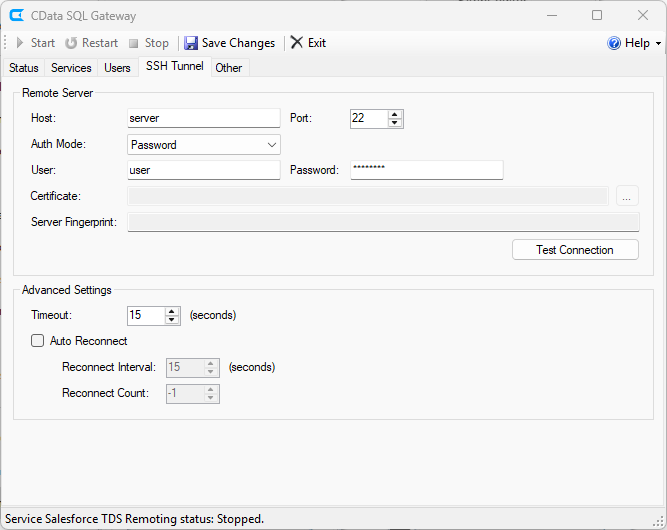This screenshot has height=530, width=667.
Task: Focus the Password input field
Action: [x=426, y=170]
